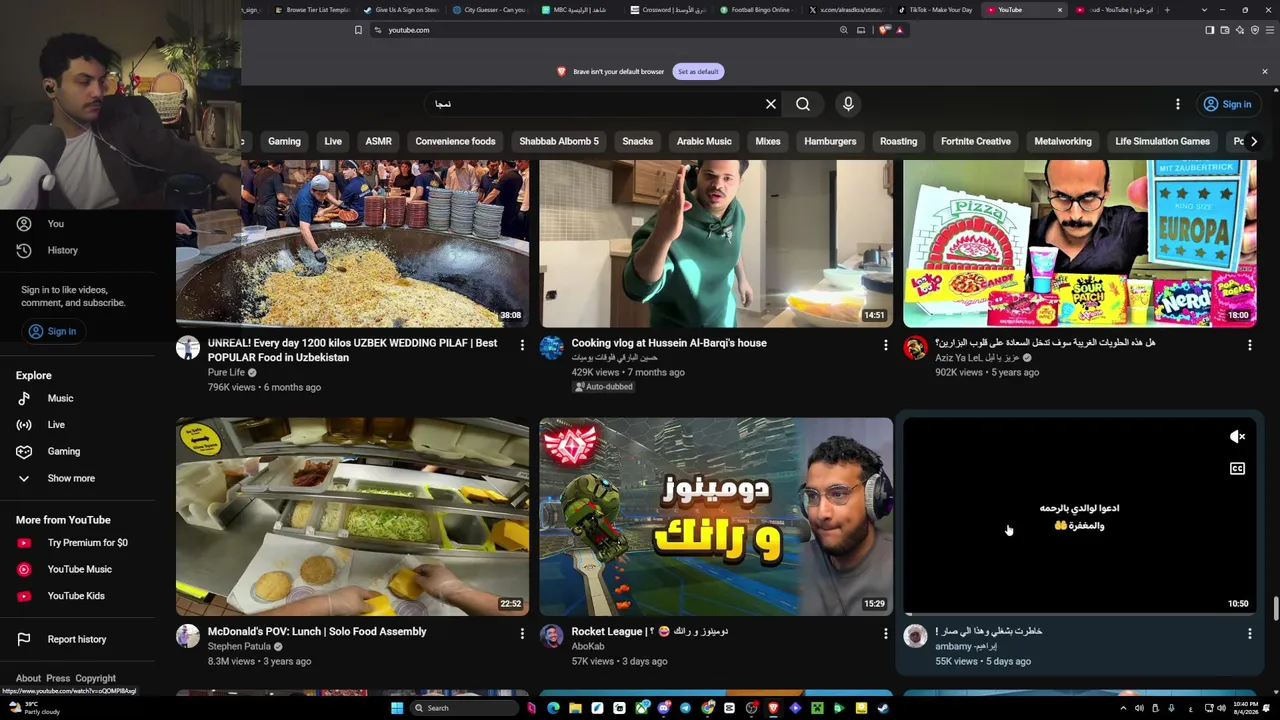Click the sidebar Sign in button
The height and width of the screenshot is (720, 1280).
click(53, 331)
